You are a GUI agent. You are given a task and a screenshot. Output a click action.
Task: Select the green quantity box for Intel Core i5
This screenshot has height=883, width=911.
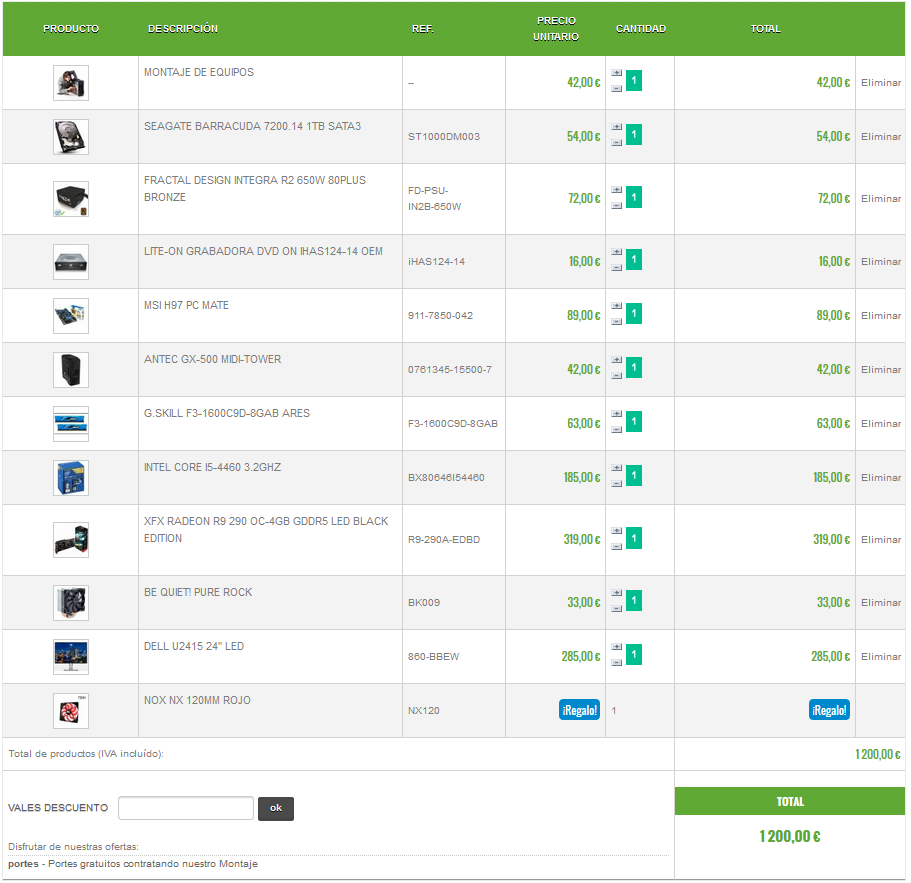(634, 476)
